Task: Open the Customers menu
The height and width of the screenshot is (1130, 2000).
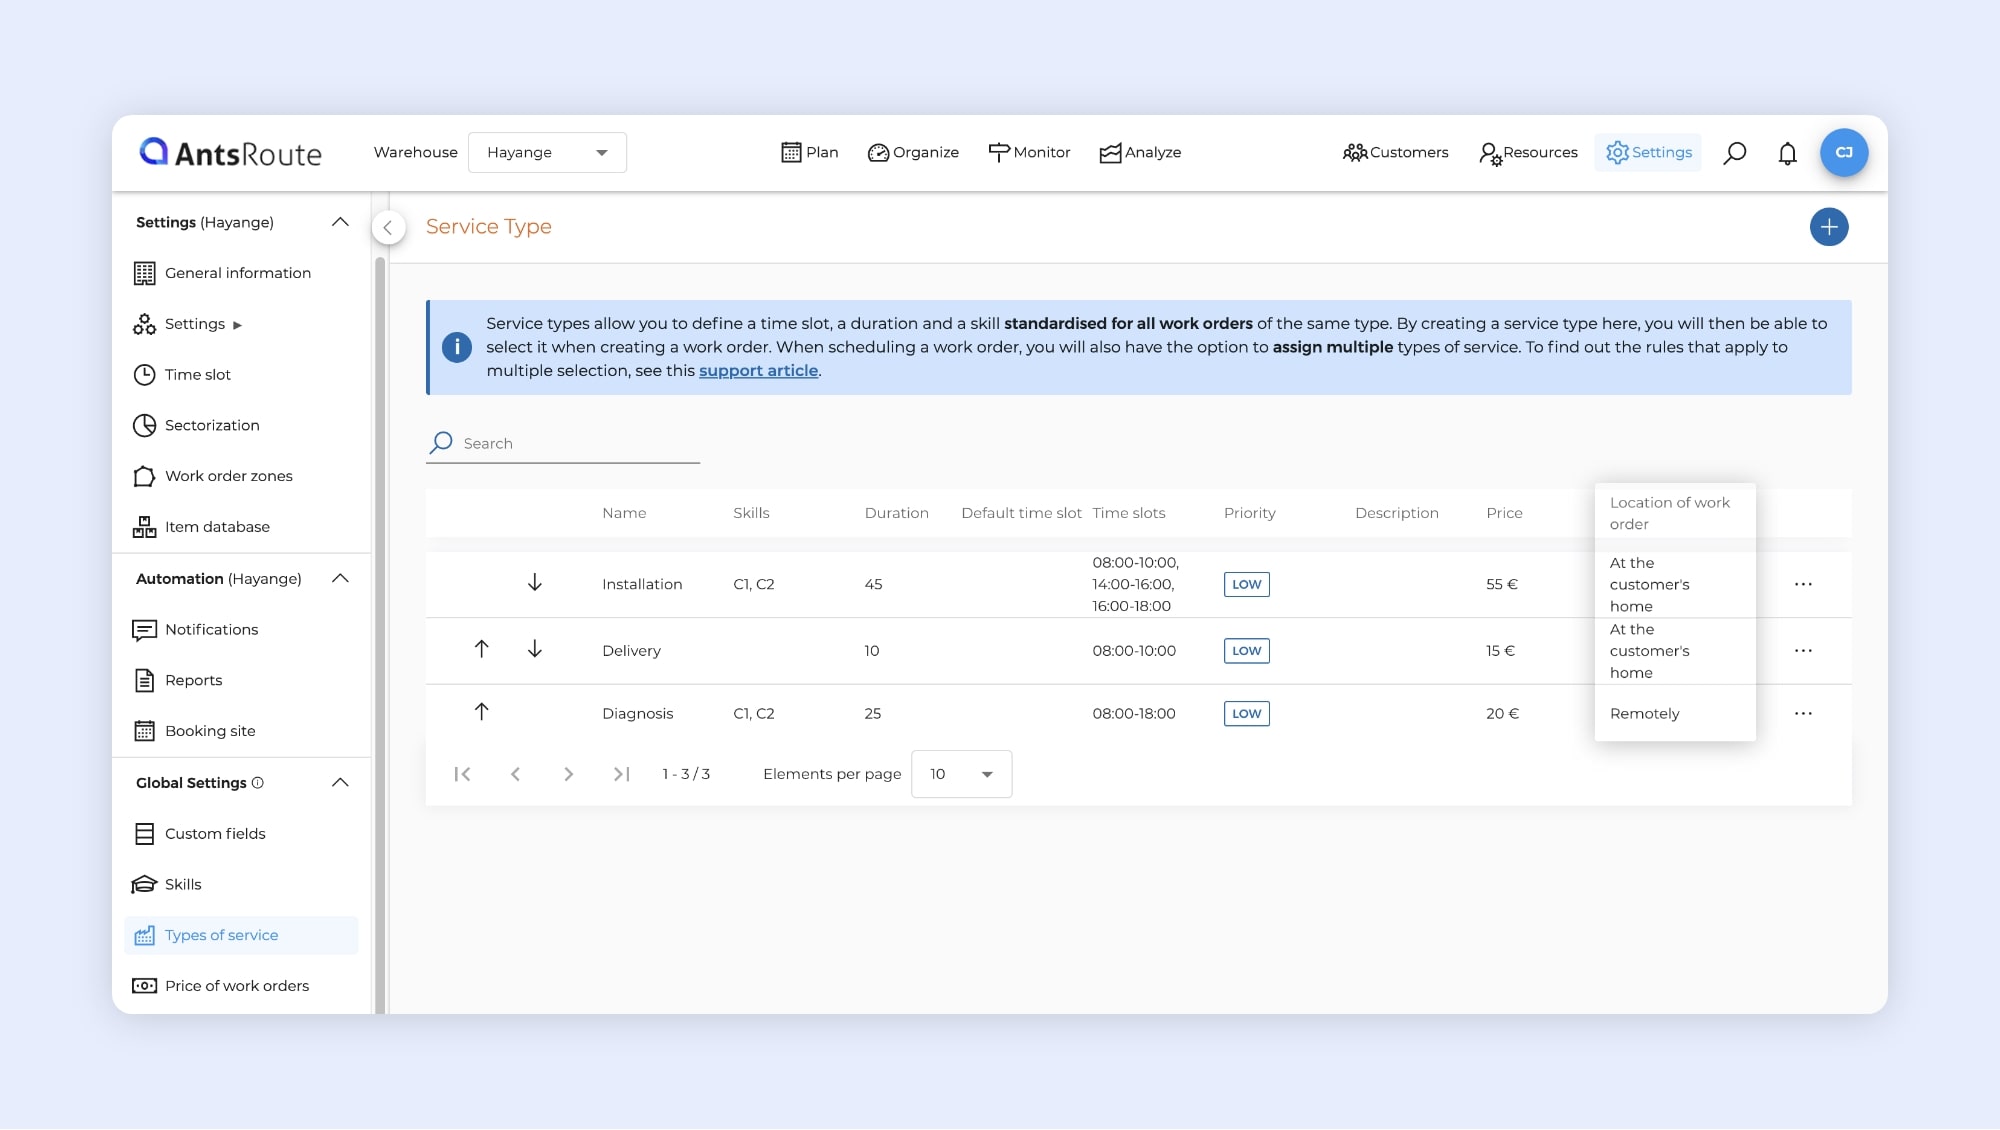Action: pos(1395,153)
